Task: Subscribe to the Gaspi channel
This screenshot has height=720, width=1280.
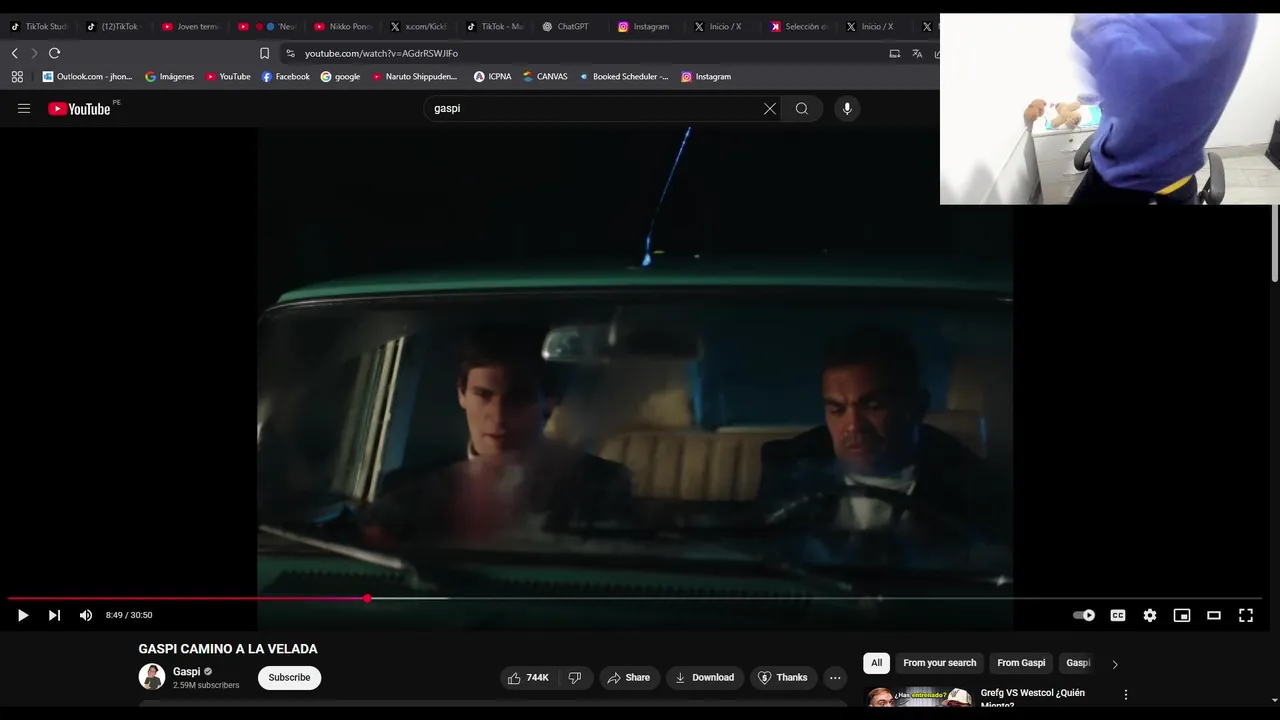Action: pos(289,677)
